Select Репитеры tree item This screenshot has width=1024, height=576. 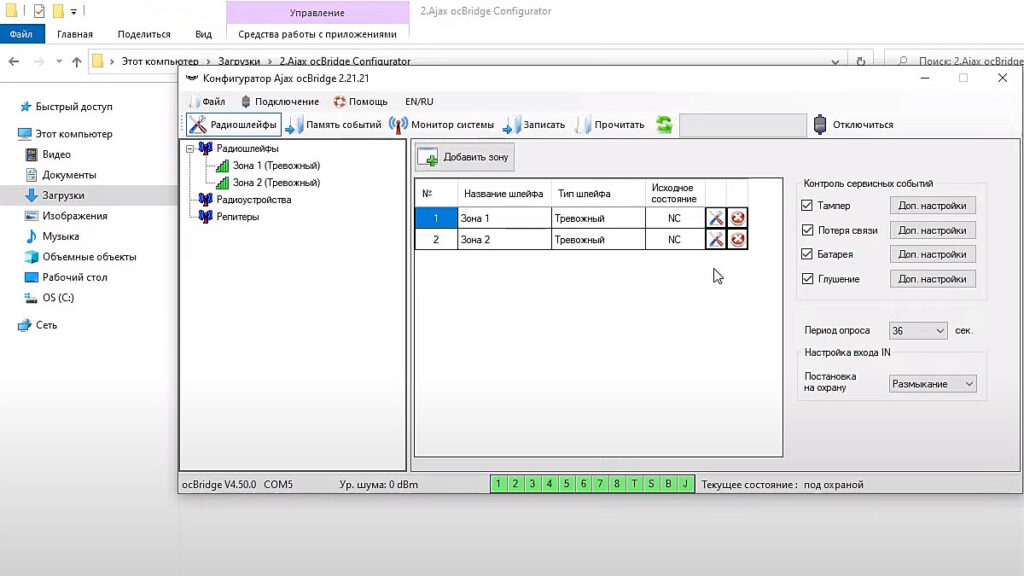coord(238,216)
